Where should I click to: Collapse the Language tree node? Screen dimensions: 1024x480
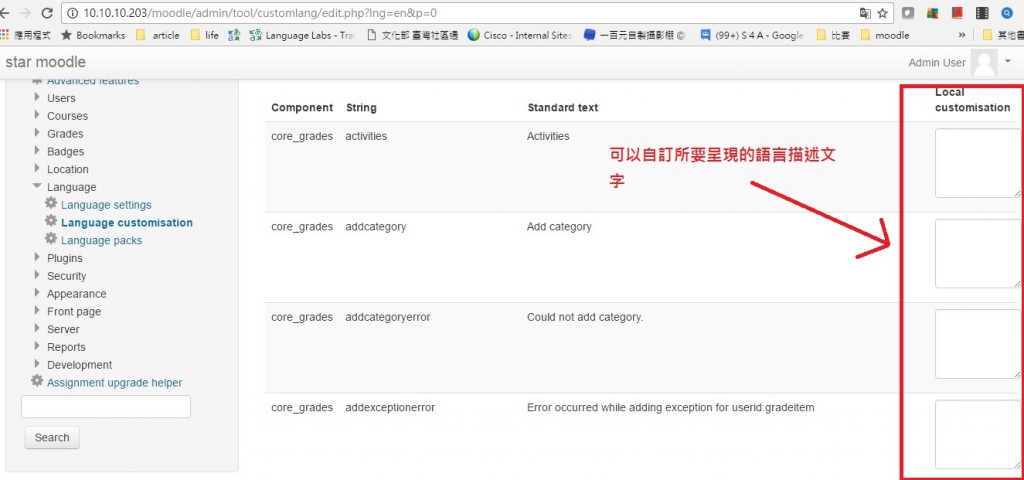[37, 186]
